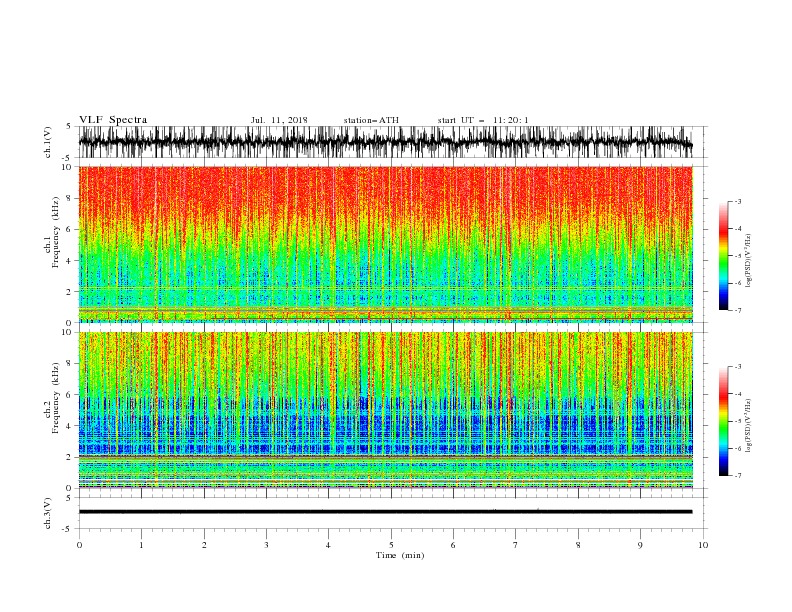Click the date 'Jul. 11, 2018'
This screenshot has height=612, width=792.
click(x=279, y=120)
